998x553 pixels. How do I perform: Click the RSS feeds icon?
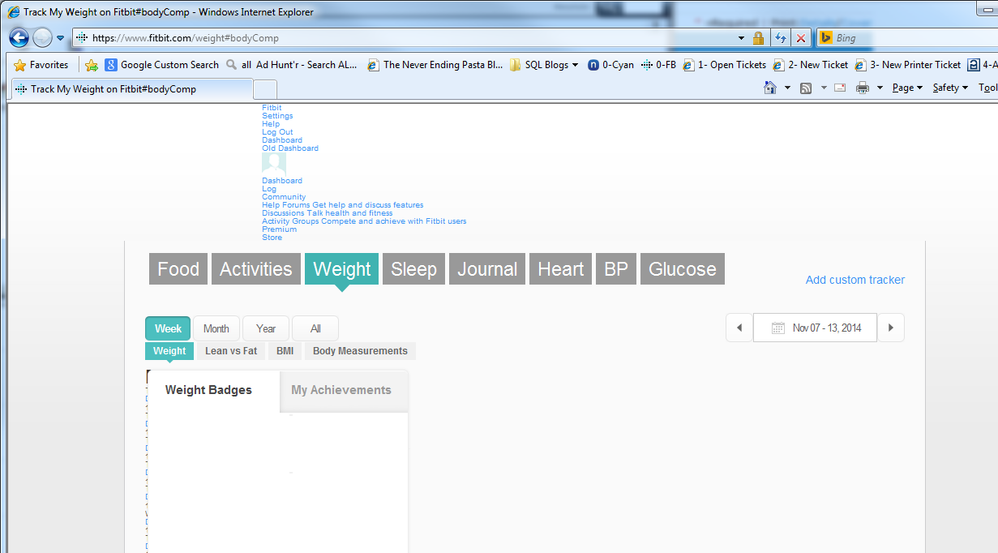[x=806, y=88]
